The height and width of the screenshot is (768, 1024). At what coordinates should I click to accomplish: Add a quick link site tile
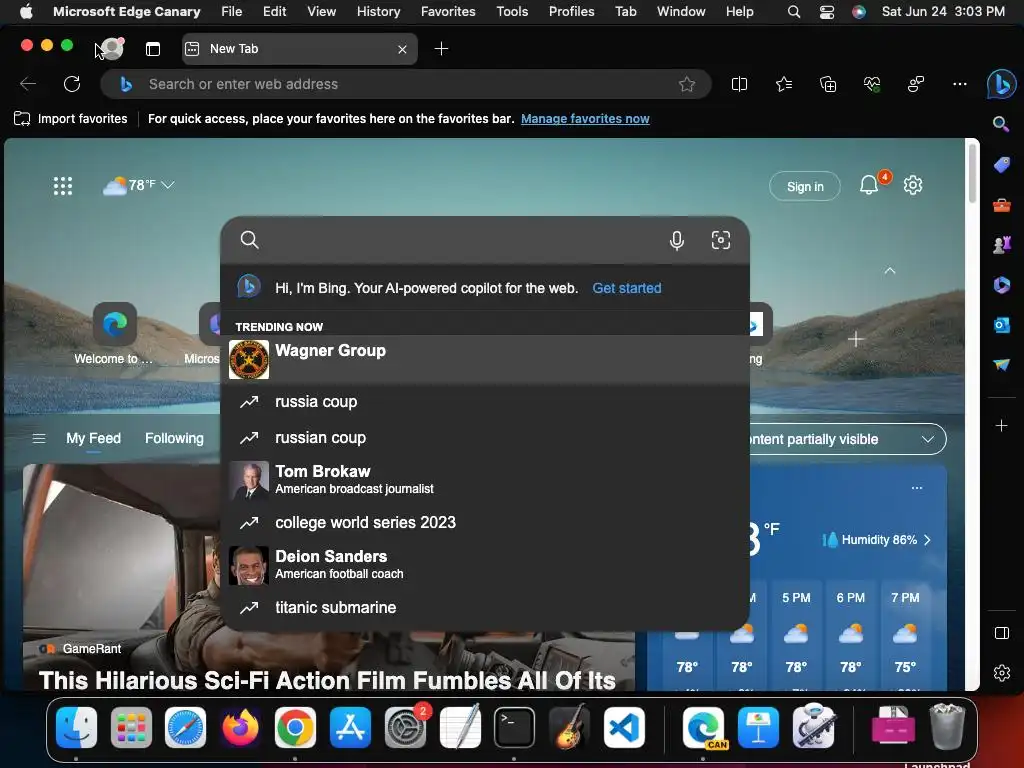point(856,339)
